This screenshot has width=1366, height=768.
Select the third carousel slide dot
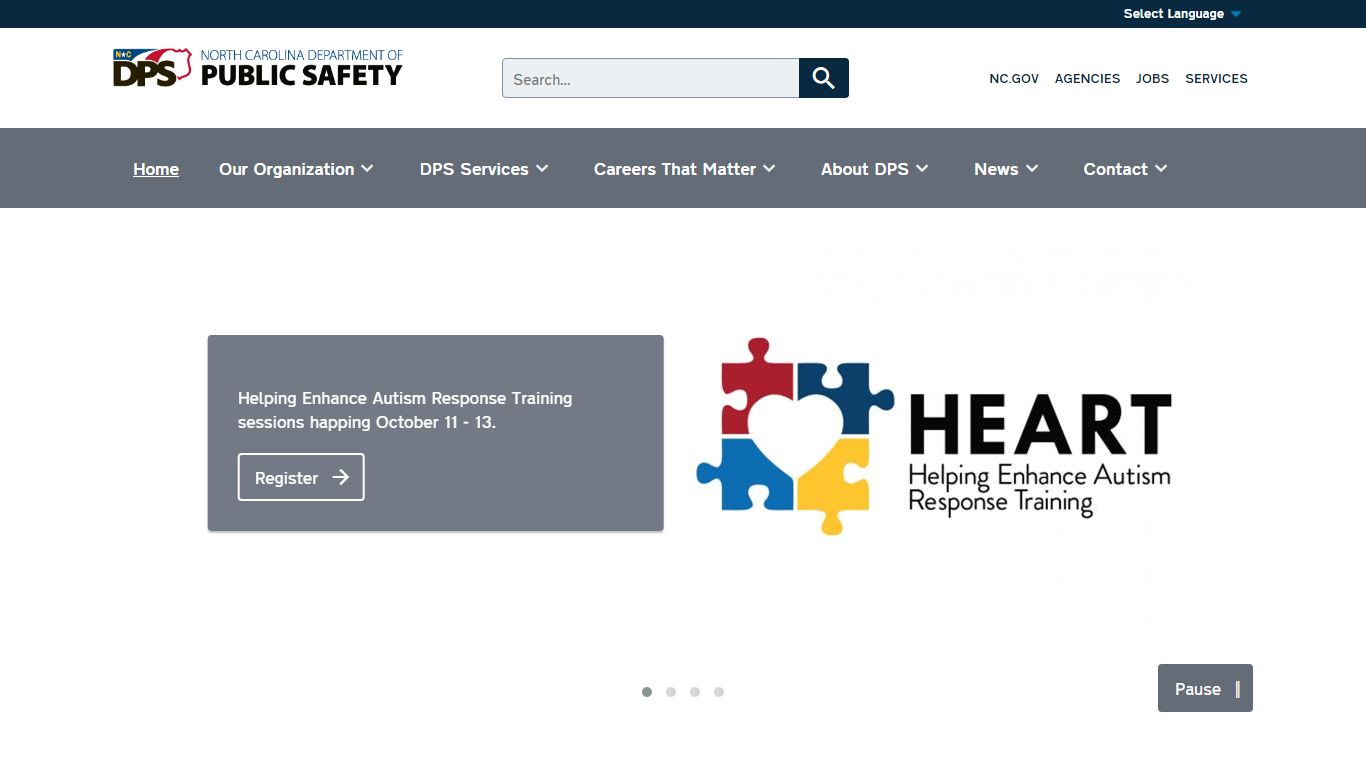[x=695, y=692]
